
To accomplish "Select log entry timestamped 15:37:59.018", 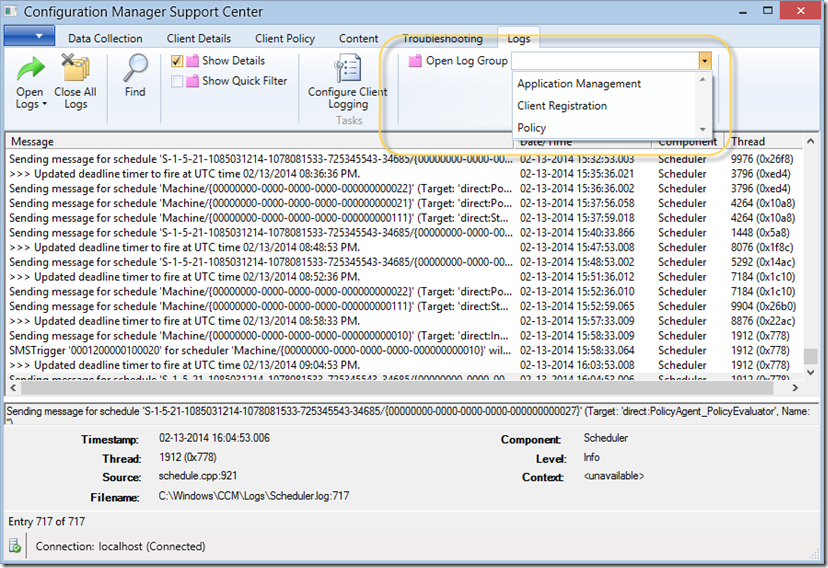I will (x=404, y=218).
